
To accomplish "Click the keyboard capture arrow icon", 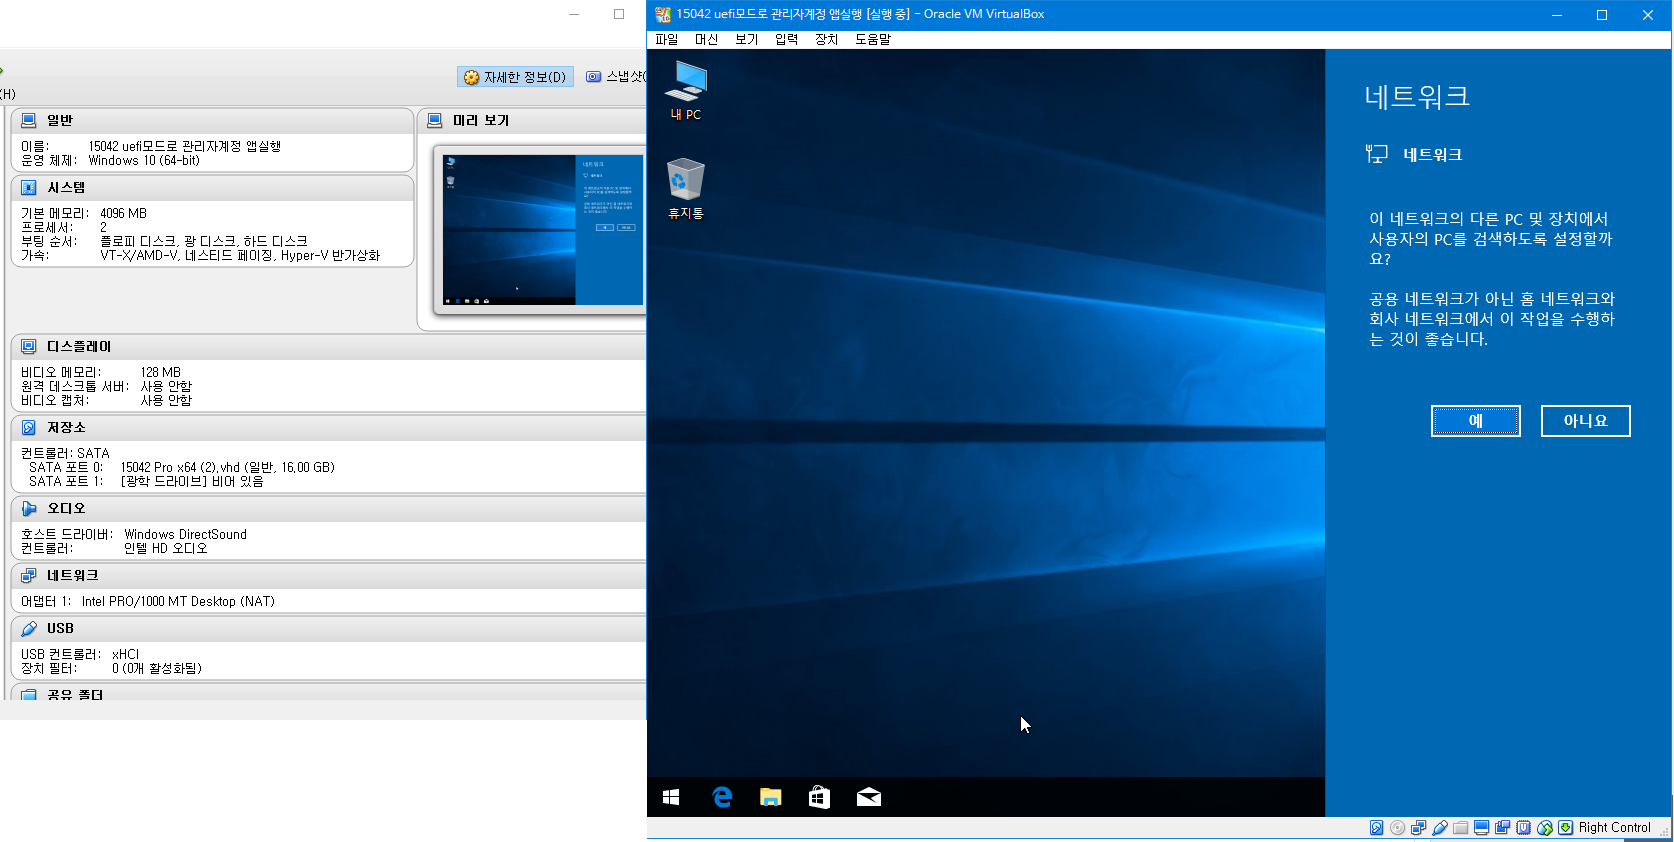I will point(1566,828).
